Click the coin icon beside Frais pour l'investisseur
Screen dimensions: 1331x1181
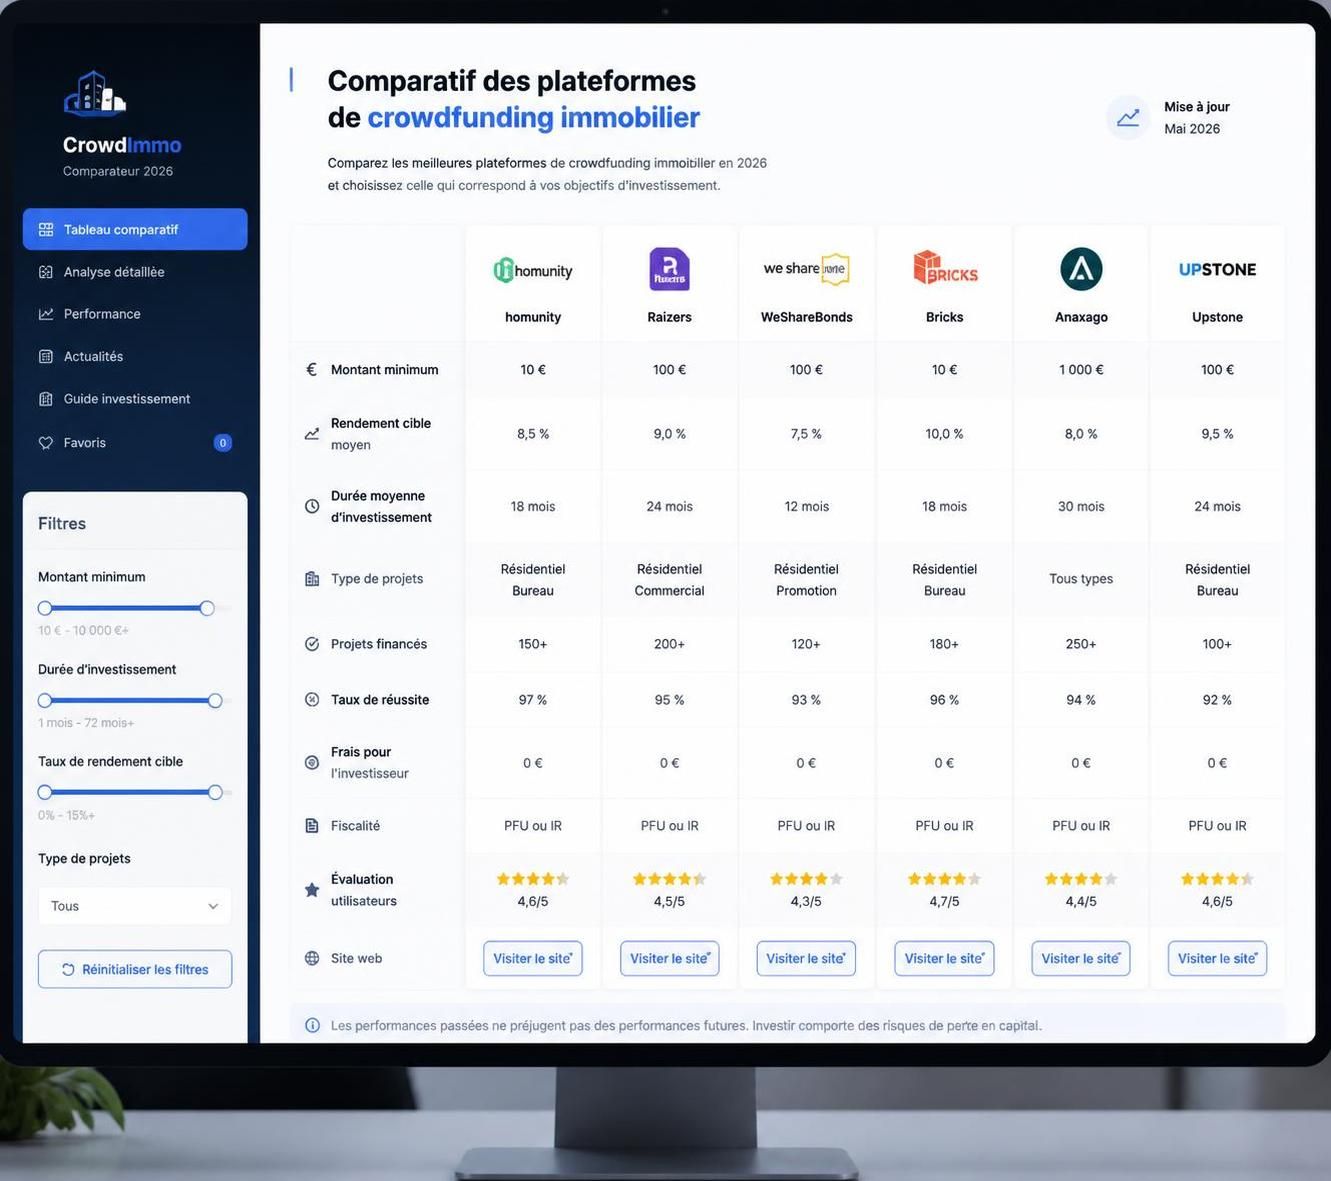pyautogui.click(x=312, y=763)
